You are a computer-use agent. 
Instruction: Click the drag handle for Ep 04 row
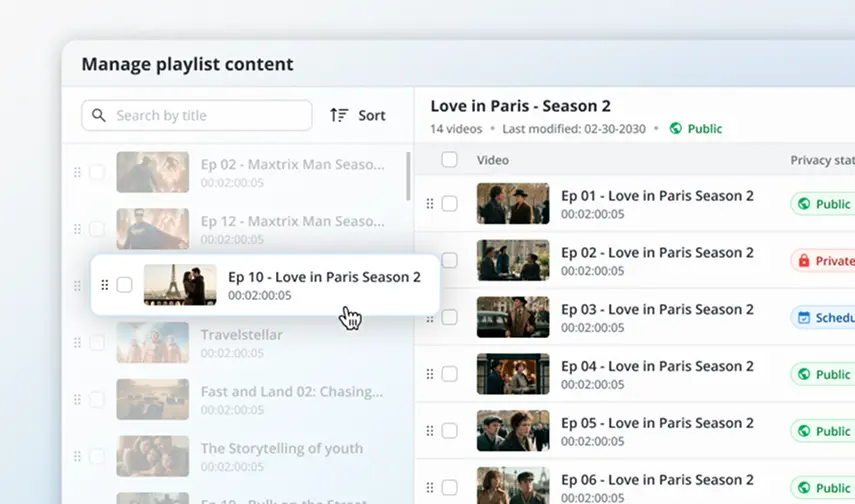point(430,374)
